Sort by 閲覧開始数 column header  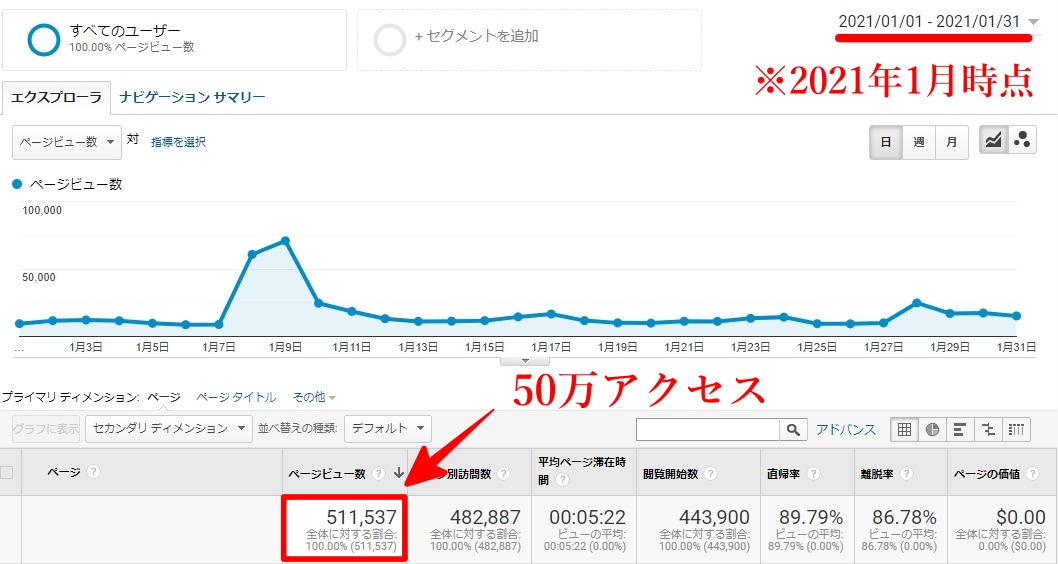(x=670, y=474)
